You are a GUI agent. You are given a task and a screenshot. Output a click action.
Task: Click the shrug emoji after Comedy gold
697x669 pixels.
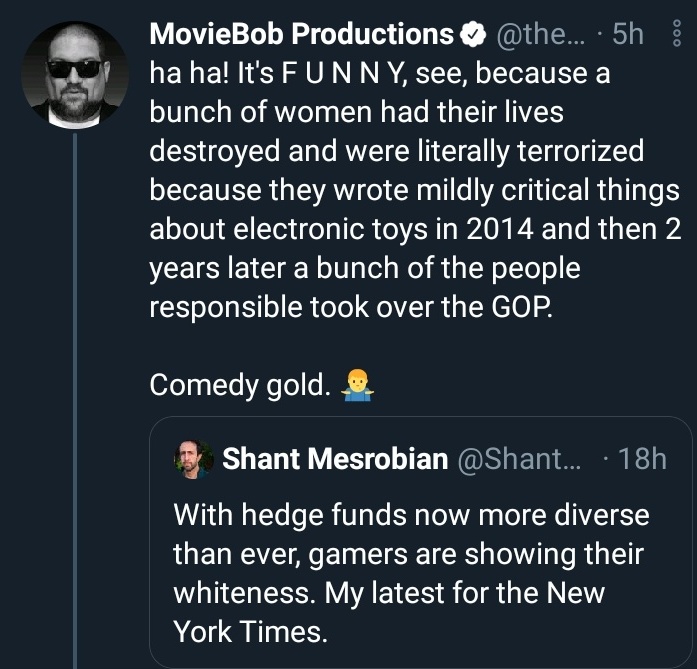click(357, 384)
